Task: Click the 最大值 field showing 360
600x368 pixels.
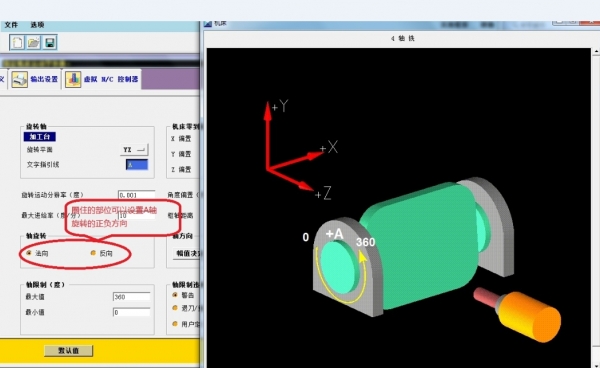Action: coord(131,297)
